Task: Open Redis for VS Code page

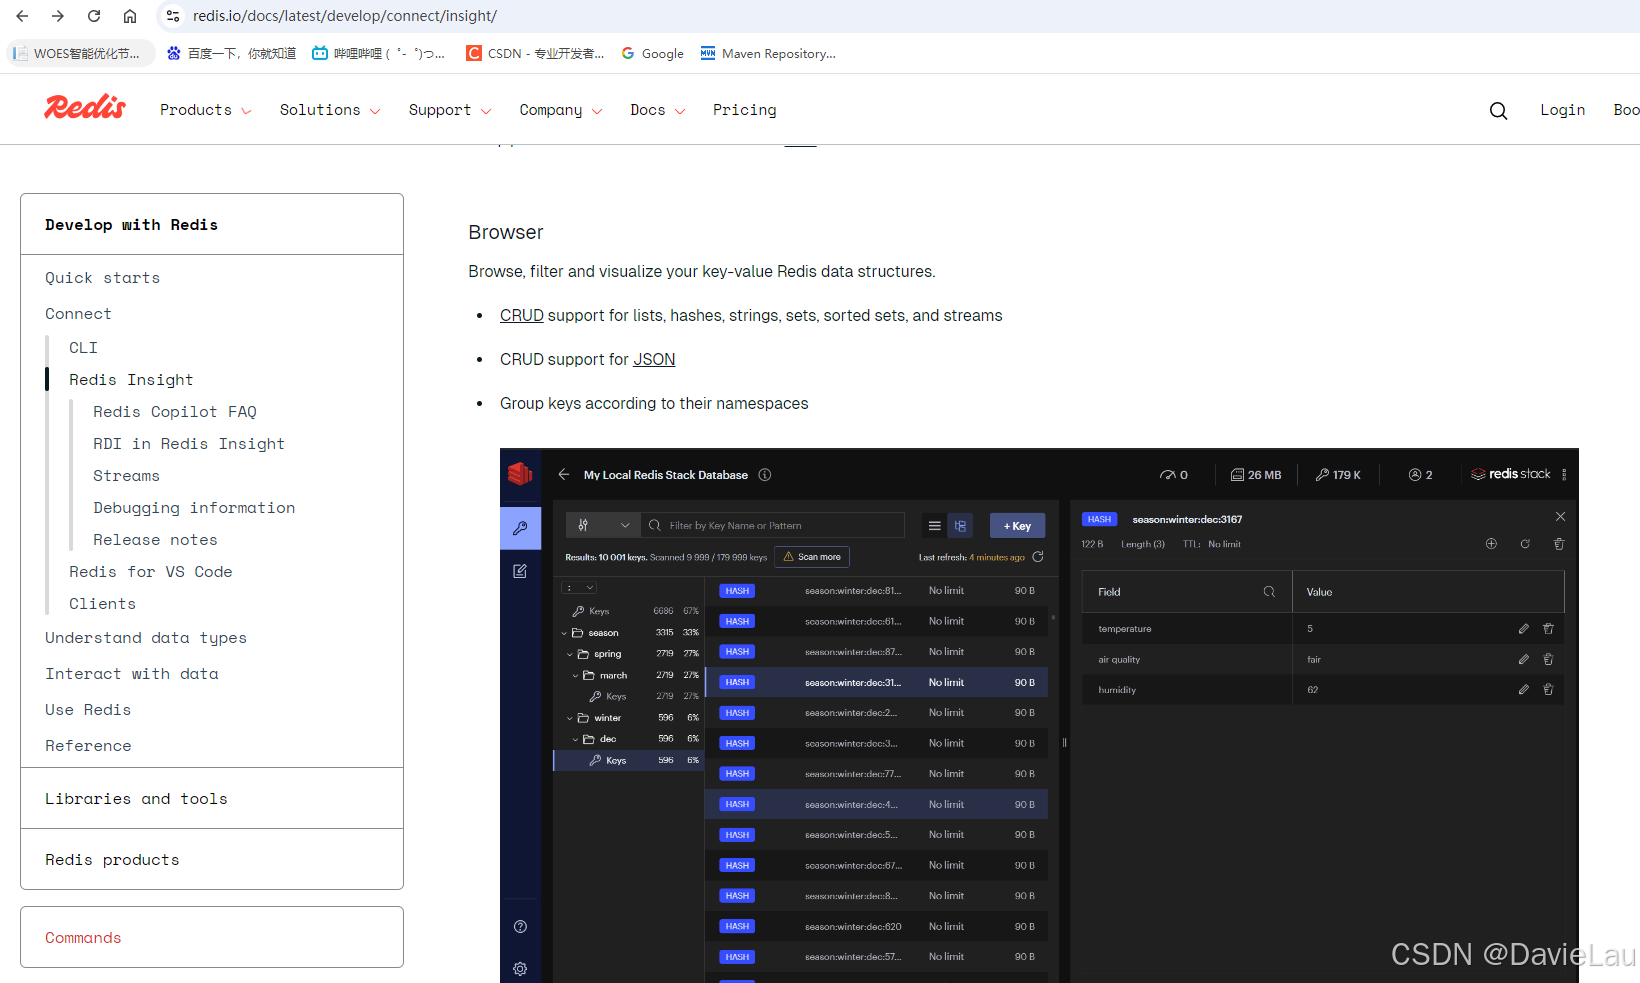Action: click(x=151, y=572)
